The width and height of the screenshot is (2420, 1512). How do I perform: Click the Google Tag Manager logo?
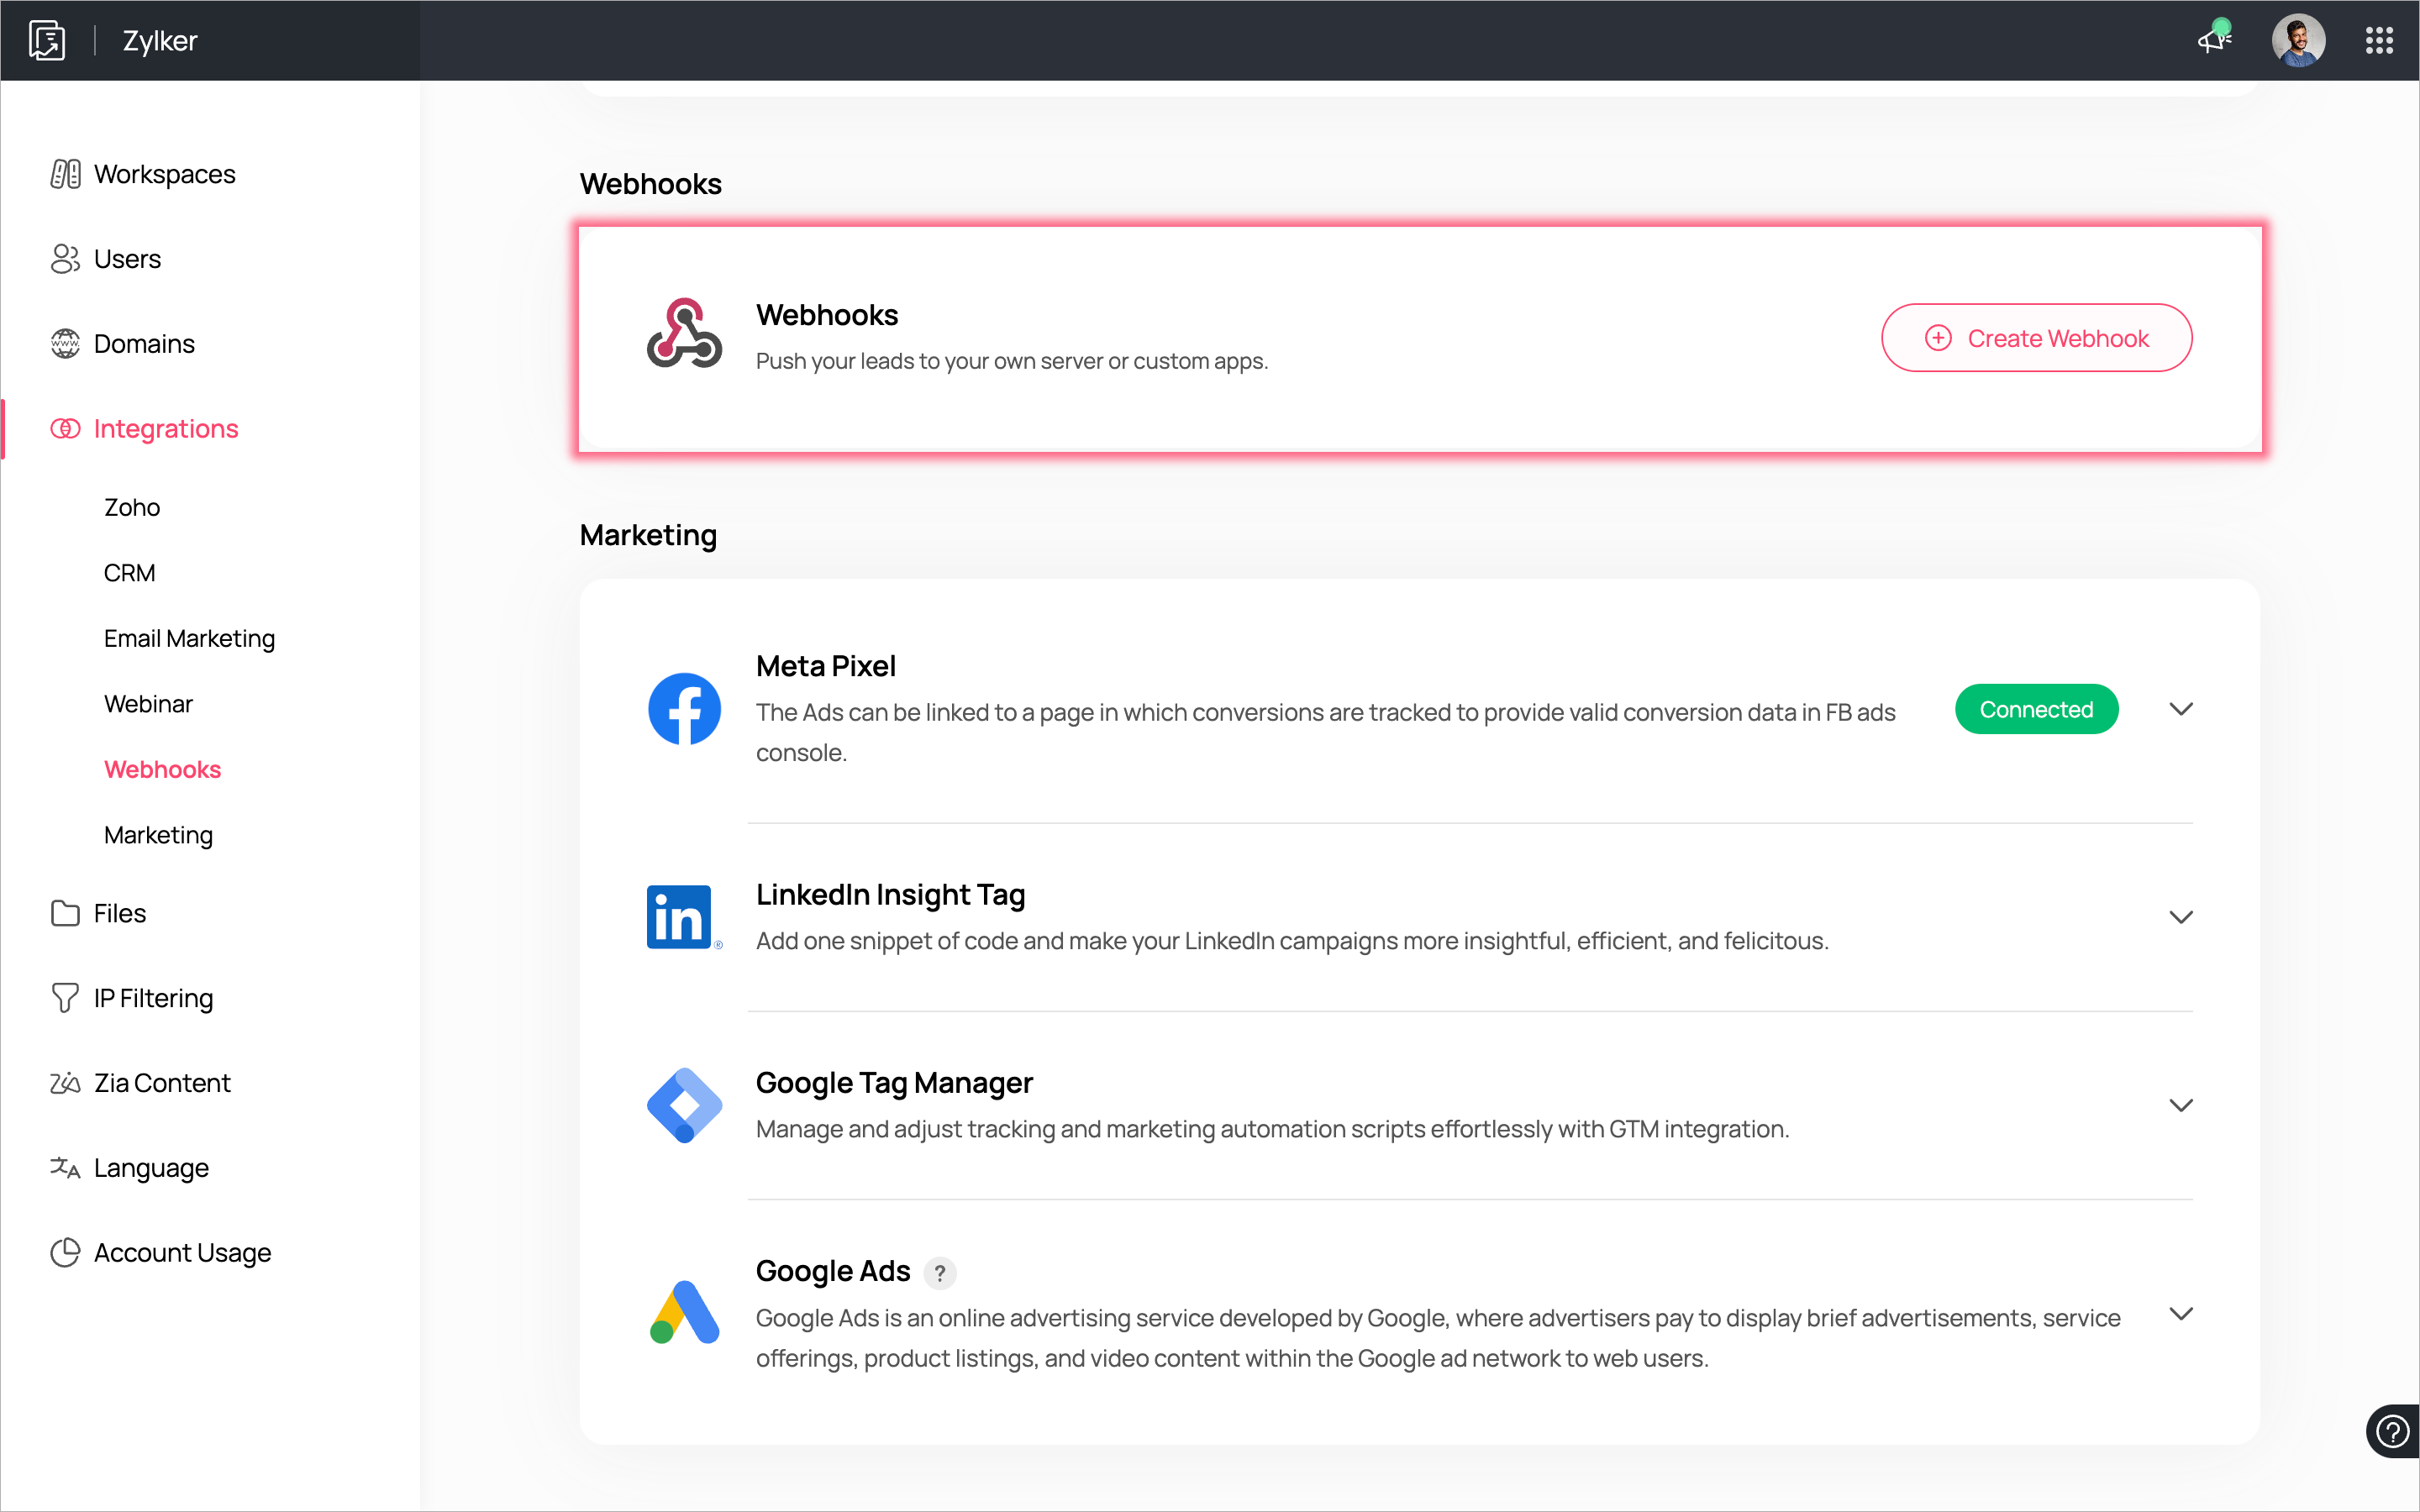(684, 1105)
